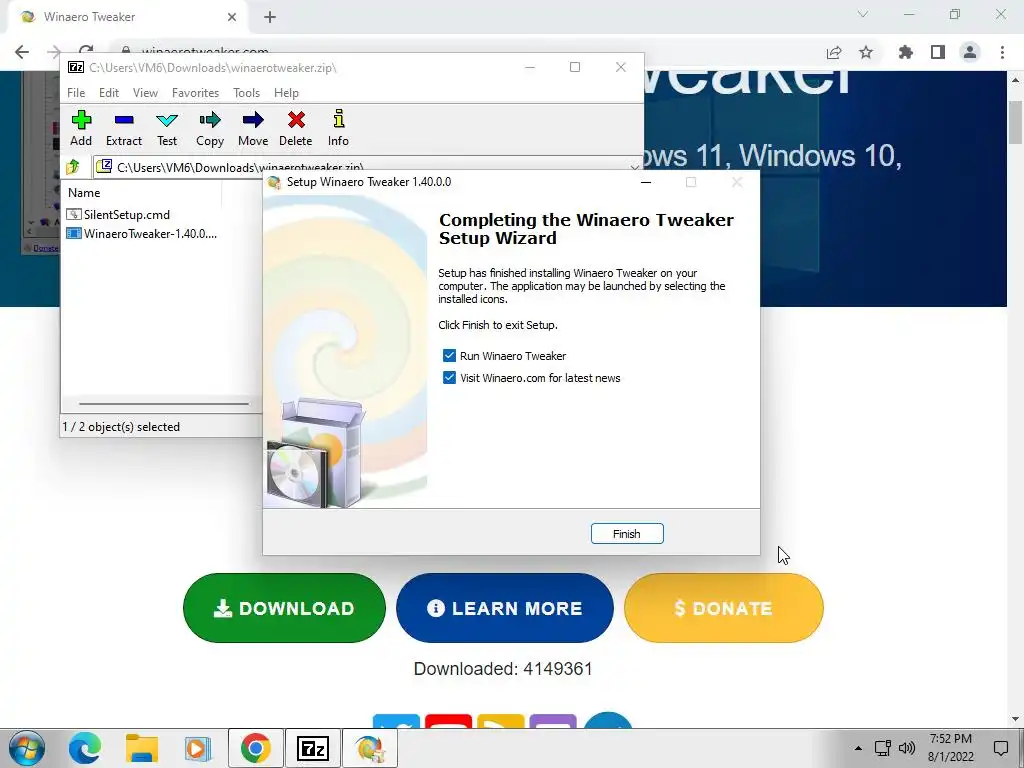The image size is (1024, 768).
Task: Open Chrome profile avatar
Action: [970, 52]
